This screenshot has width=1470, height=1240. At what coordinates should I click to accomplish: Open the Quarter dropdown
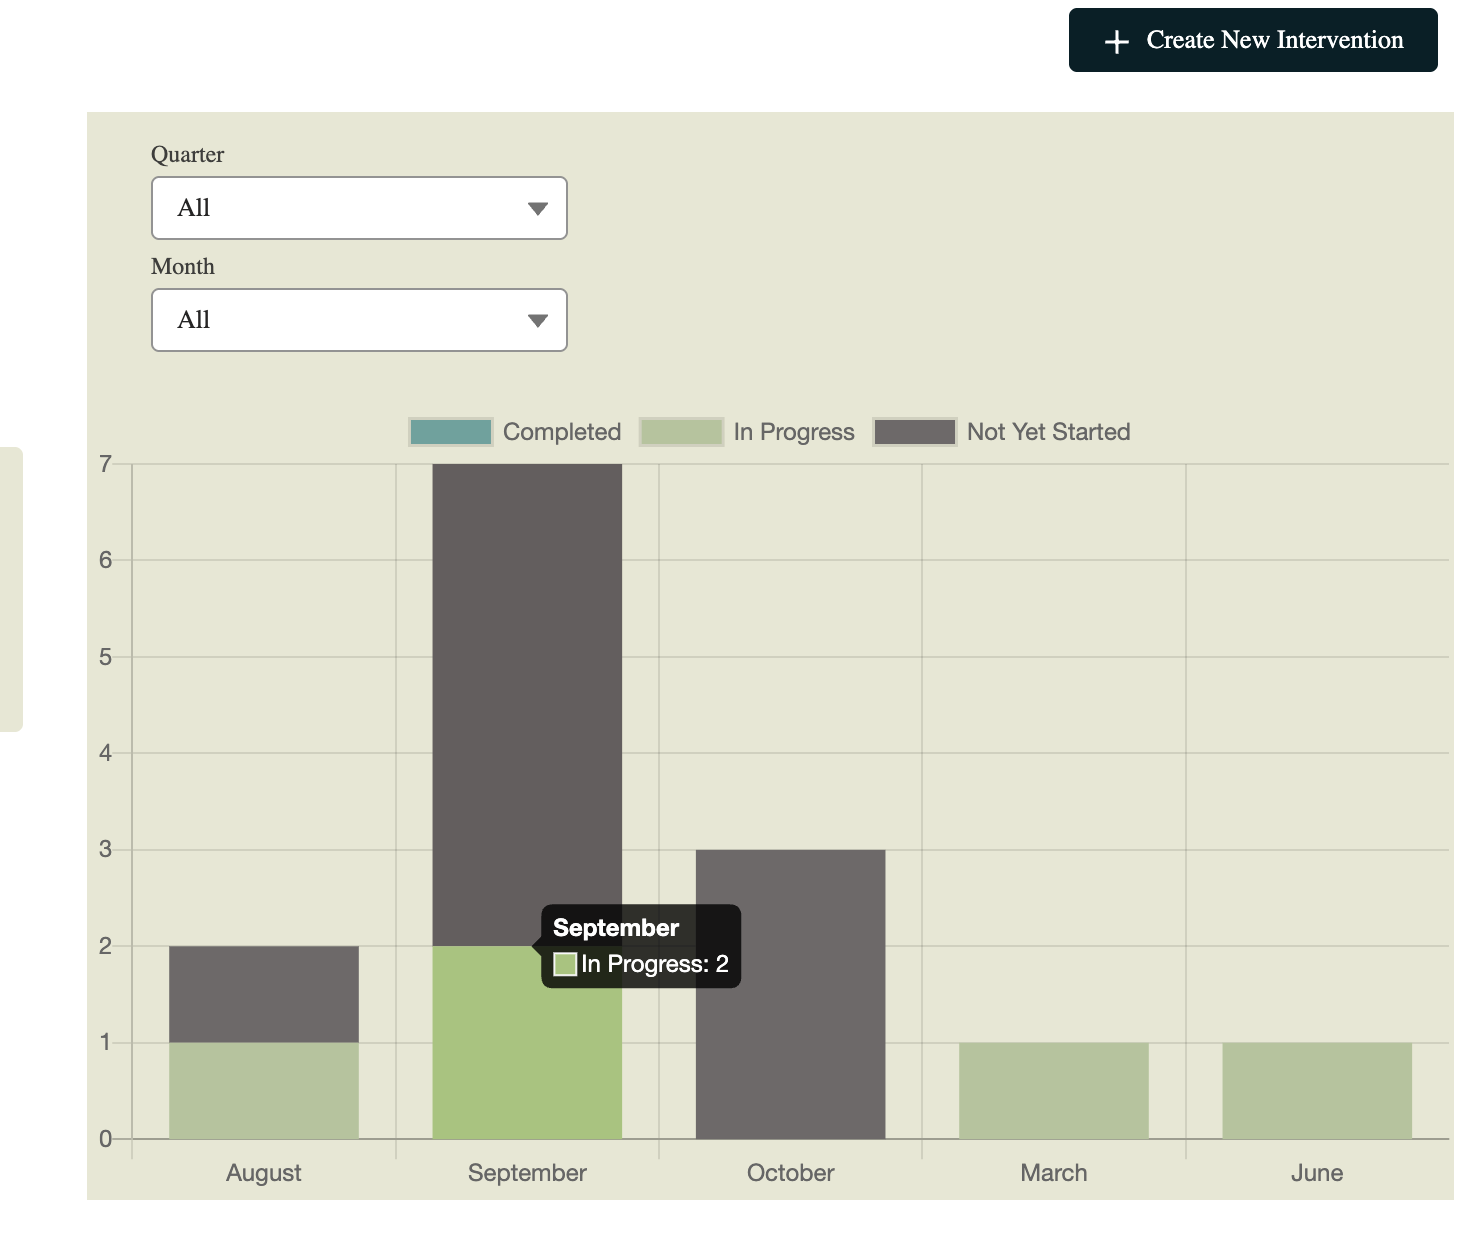pos(359,208)
